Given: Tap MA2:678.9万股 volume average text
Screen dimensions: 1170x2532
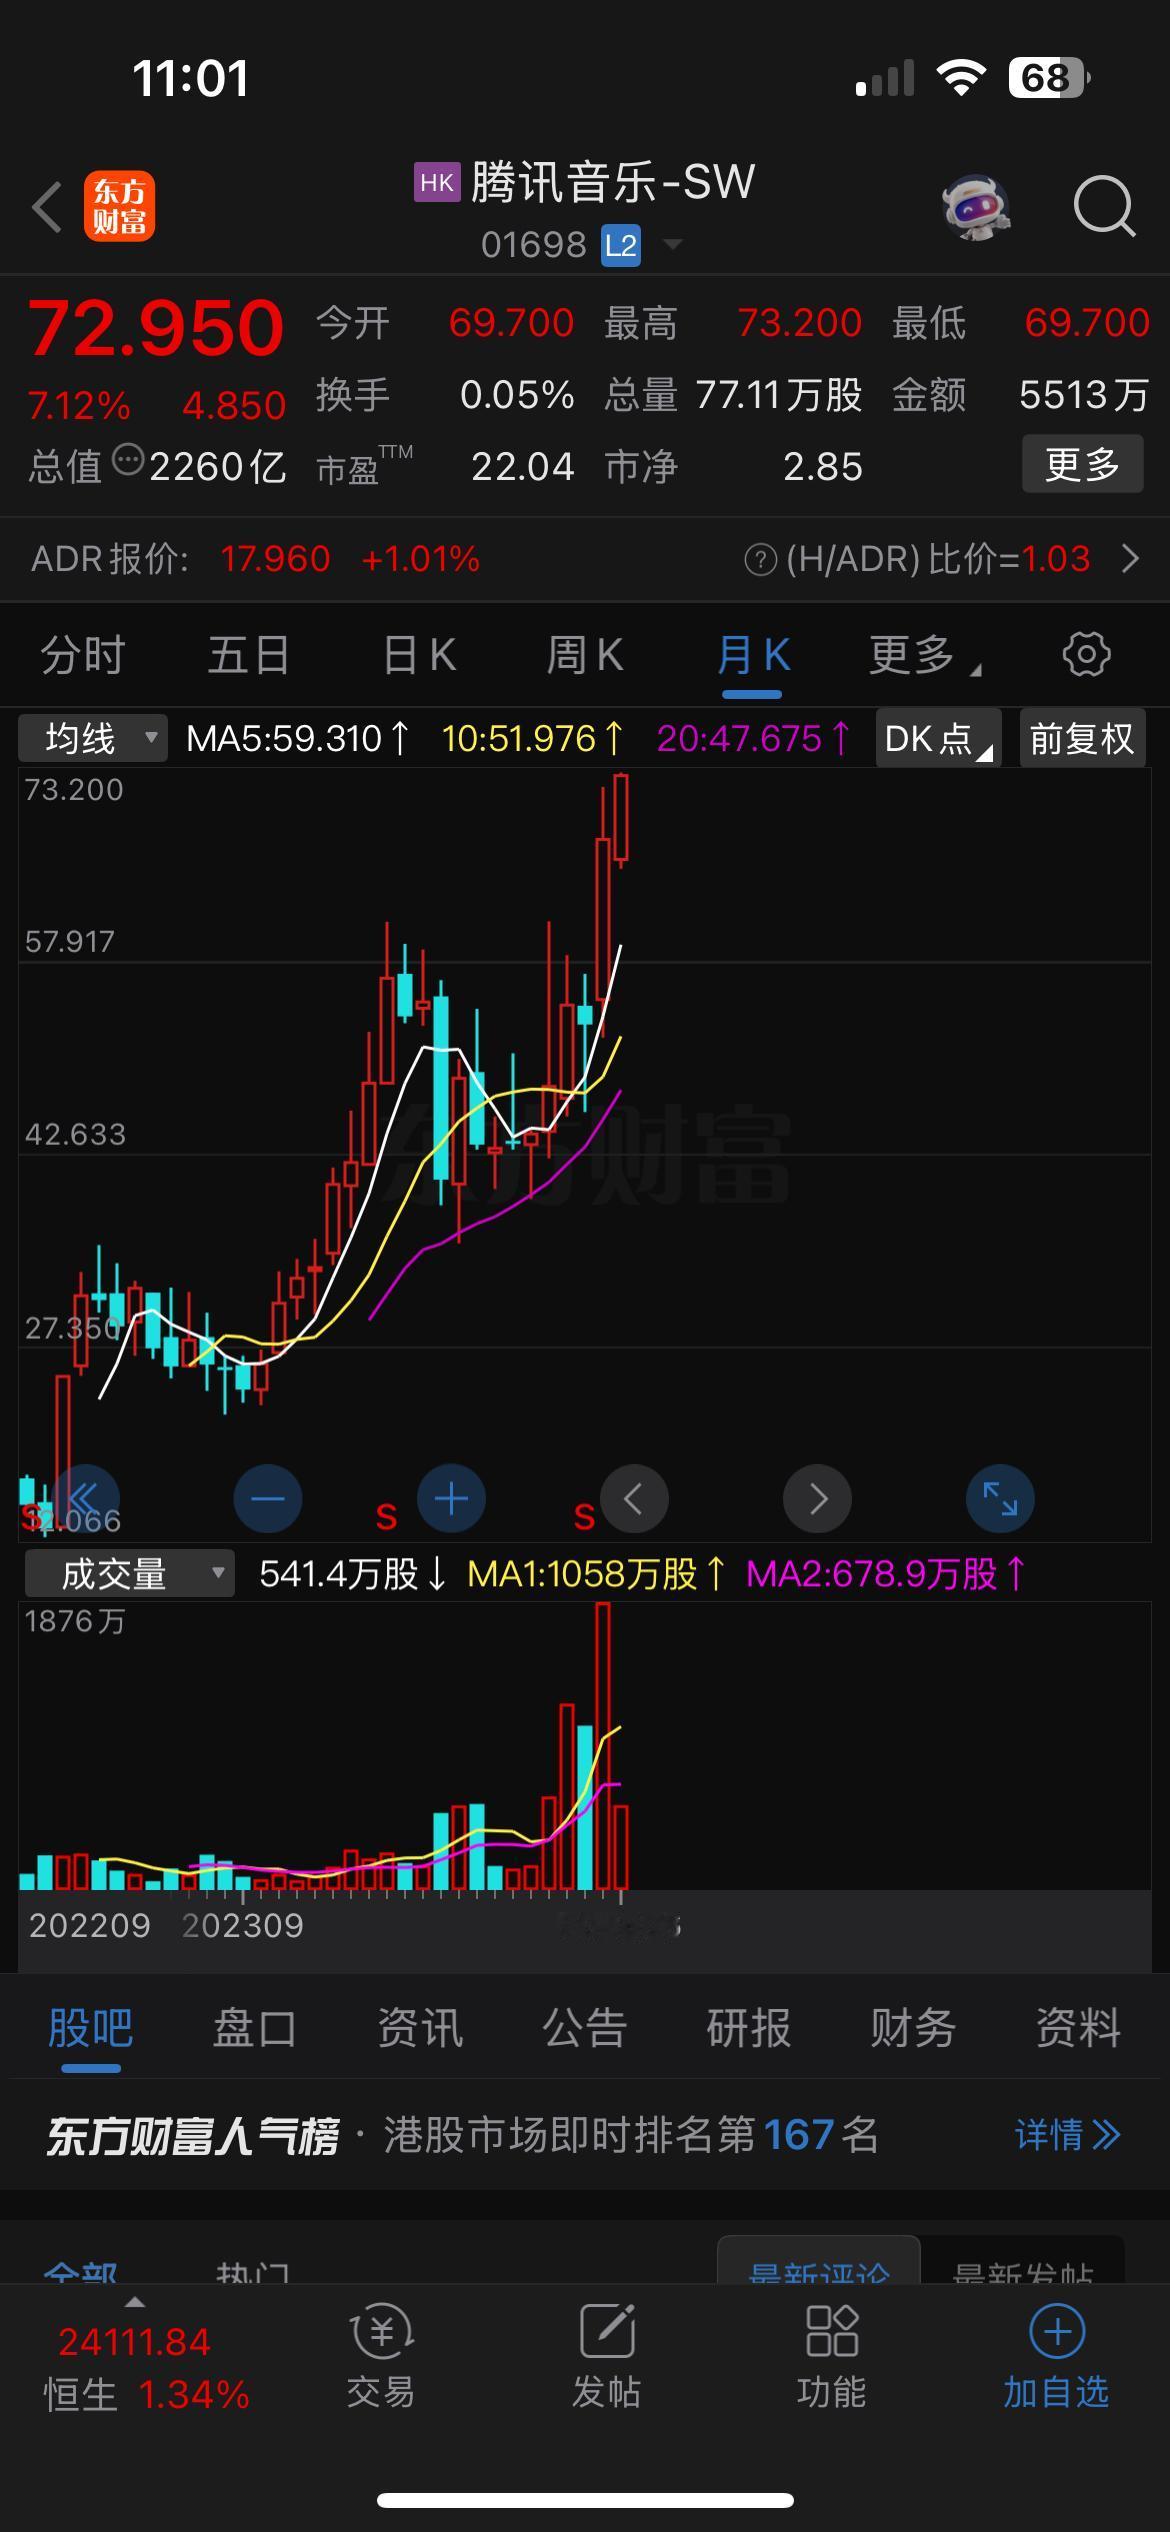Looking at the screenshot, I should 886,1574.
